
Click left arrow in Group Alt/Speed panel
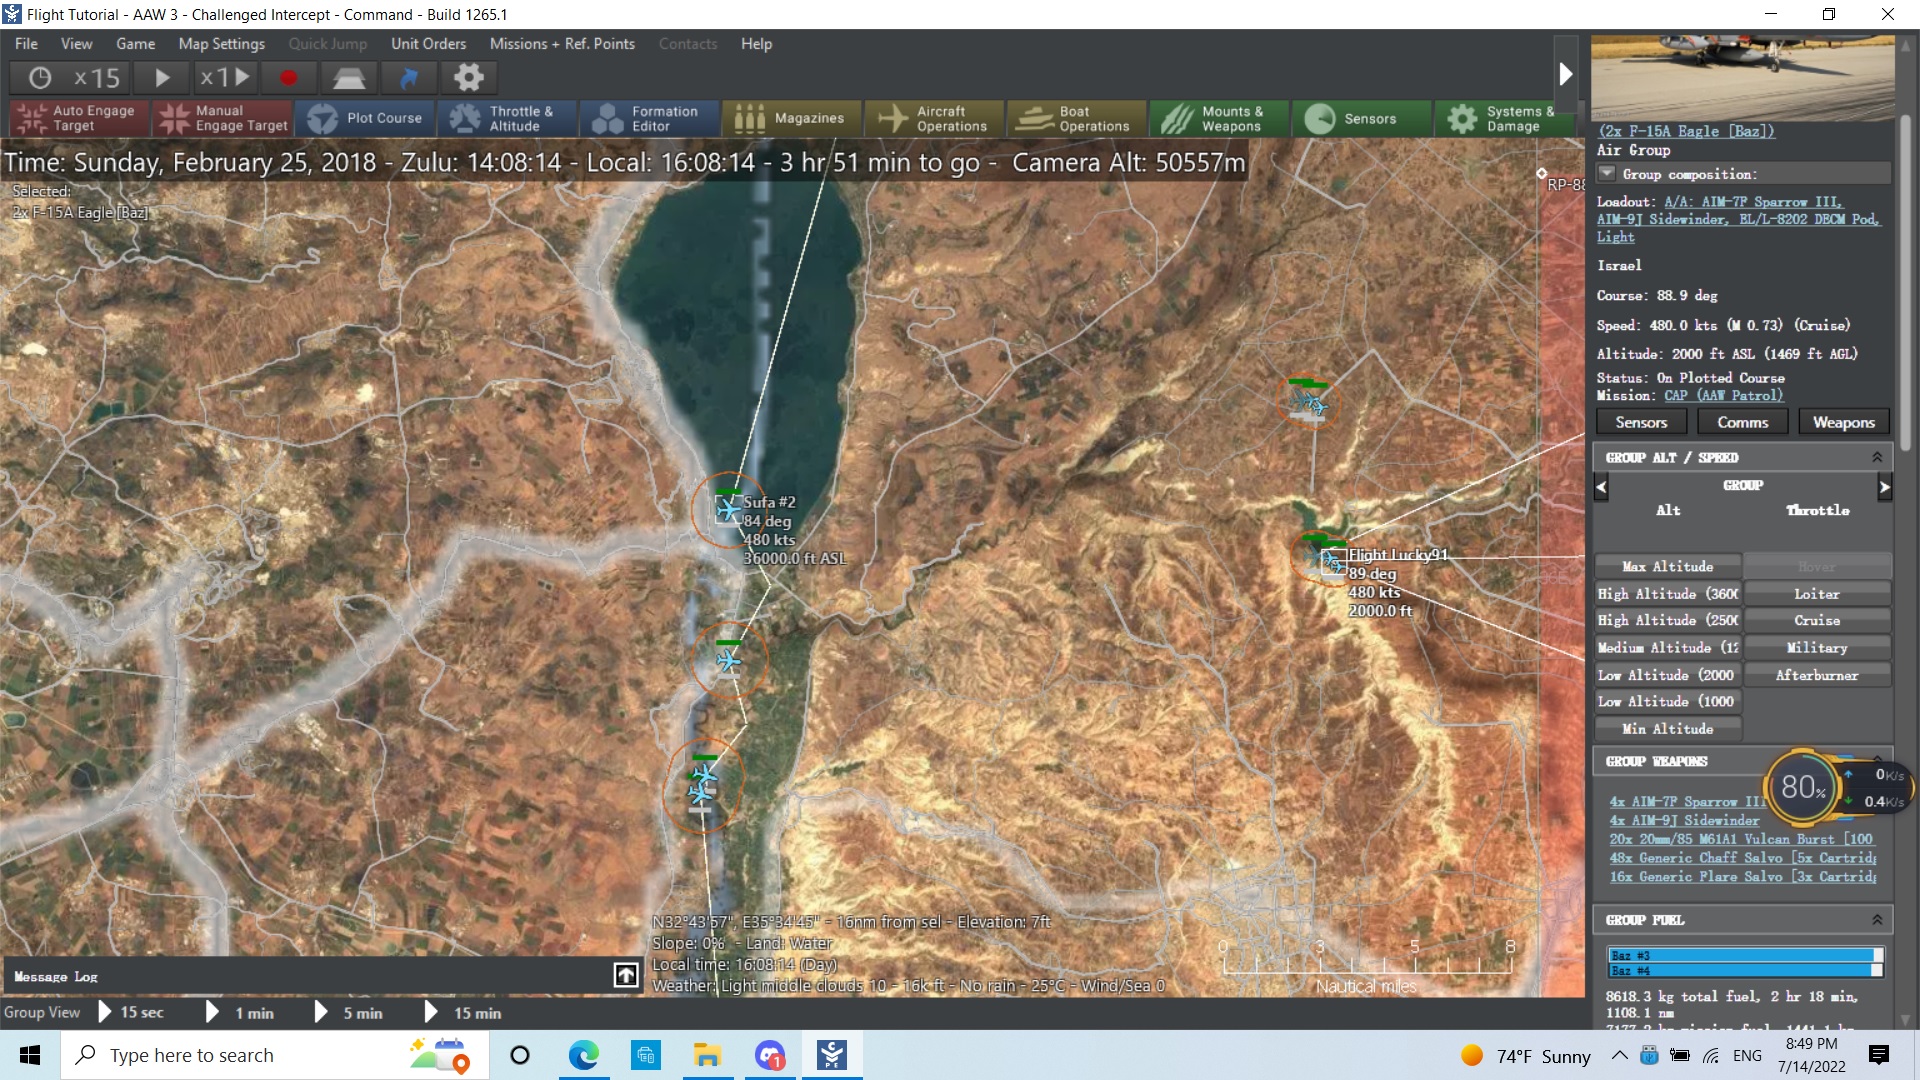click(x=1601, y=488)
